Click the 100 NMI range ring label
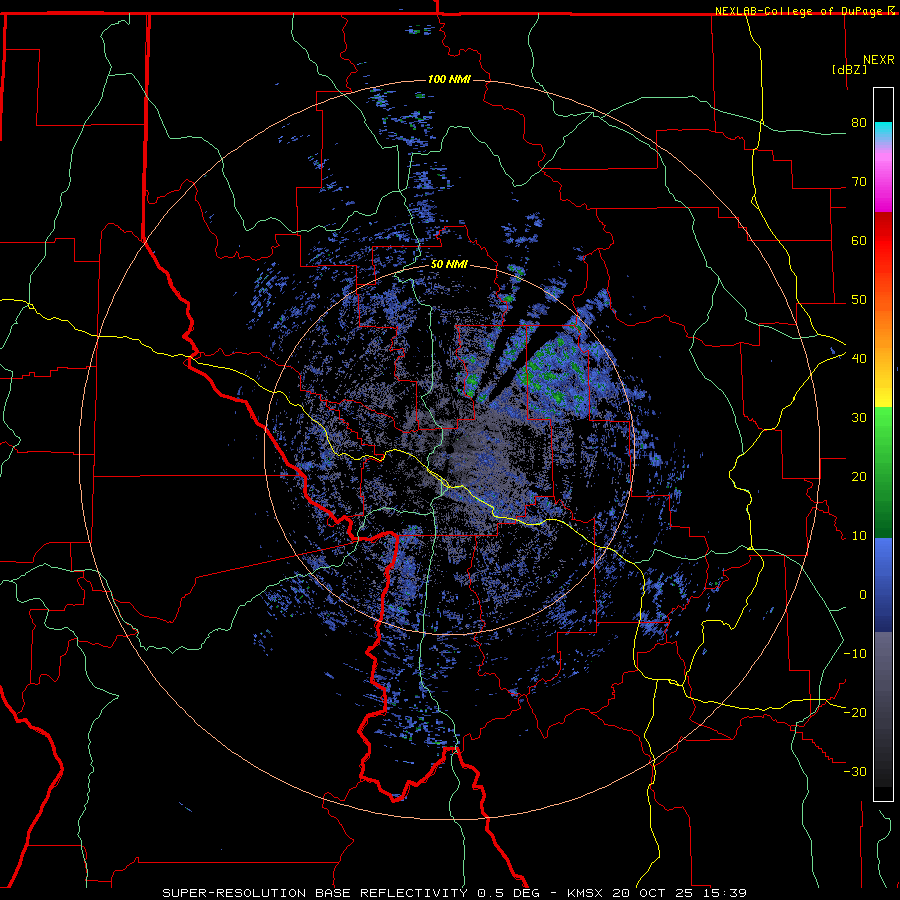The width and height of the screenshot is (900, 900). tap(449, 79)
